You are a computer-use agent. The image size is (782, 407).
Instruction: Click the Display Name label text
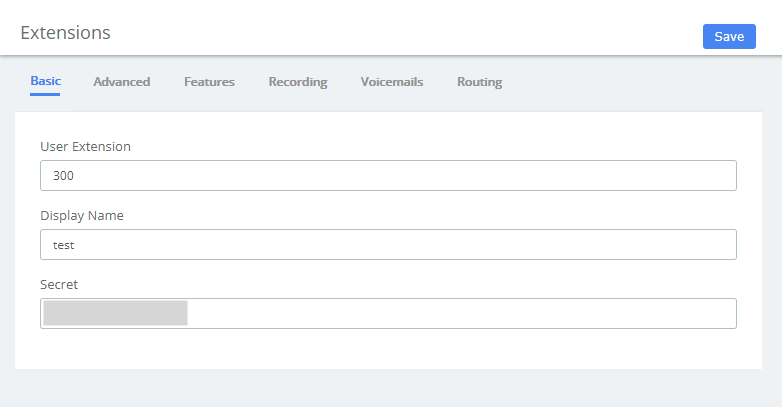tap(81, 216)
